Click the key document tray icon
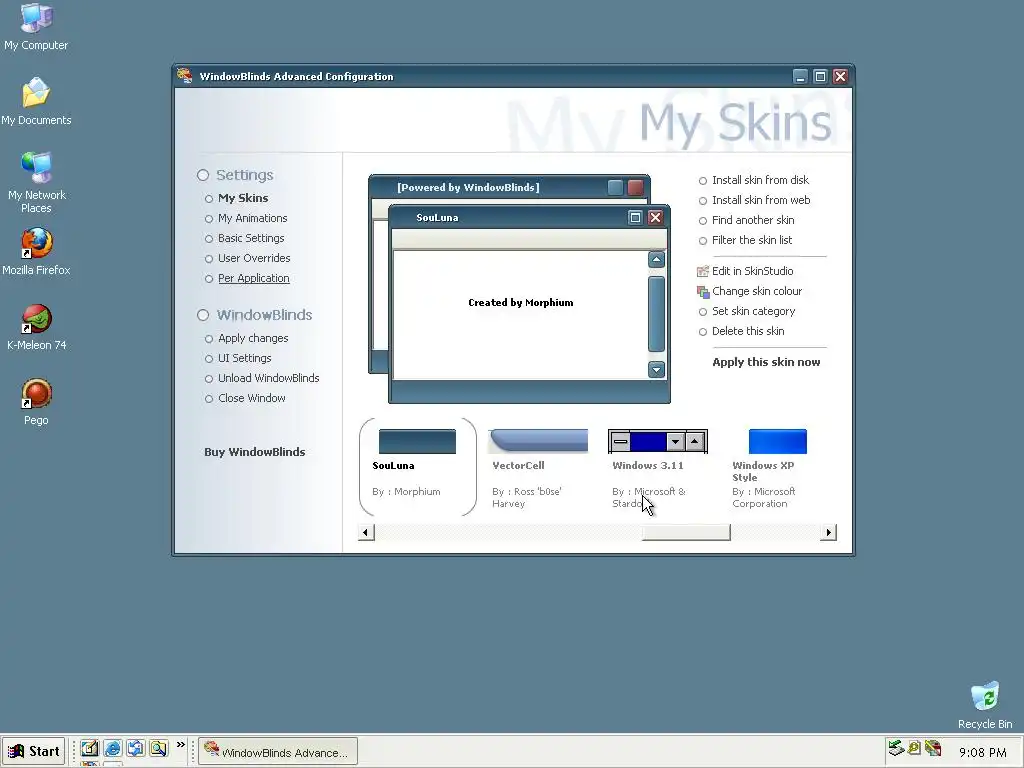Screen dimensions: 1024x768 [914, 748]
